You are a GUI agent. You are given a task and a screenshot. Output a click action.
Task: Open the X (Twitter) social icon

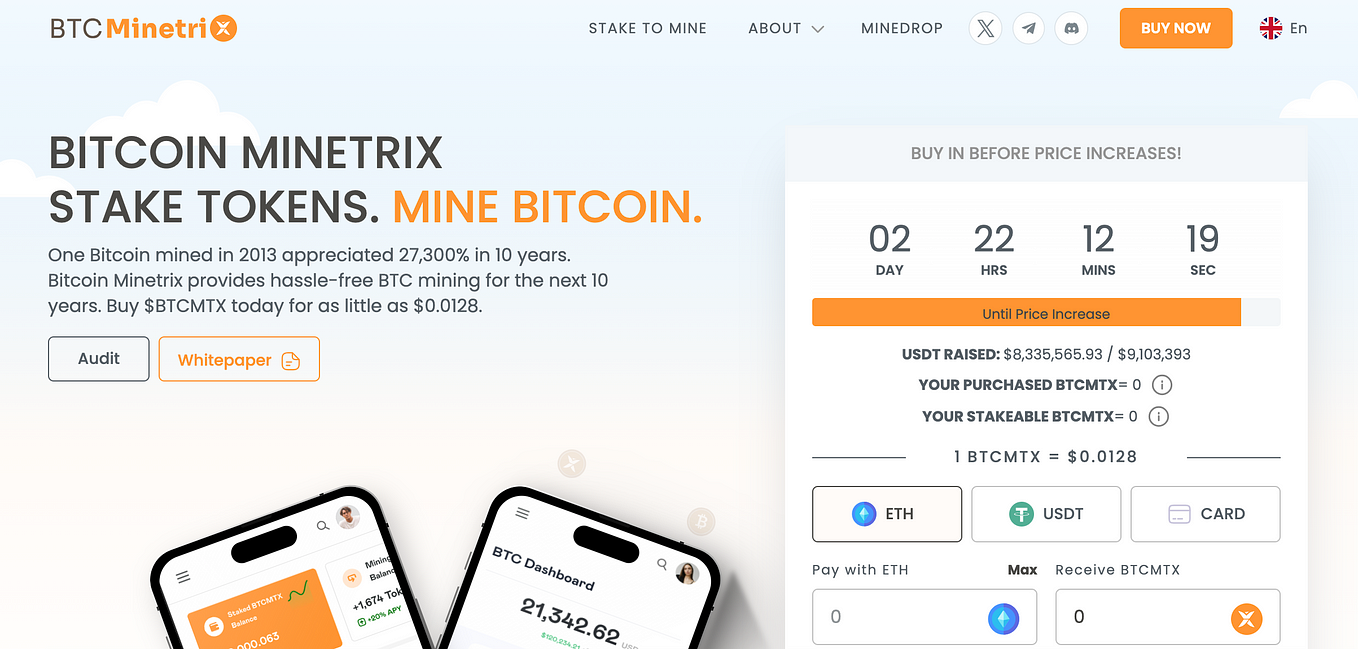(986, 28)
